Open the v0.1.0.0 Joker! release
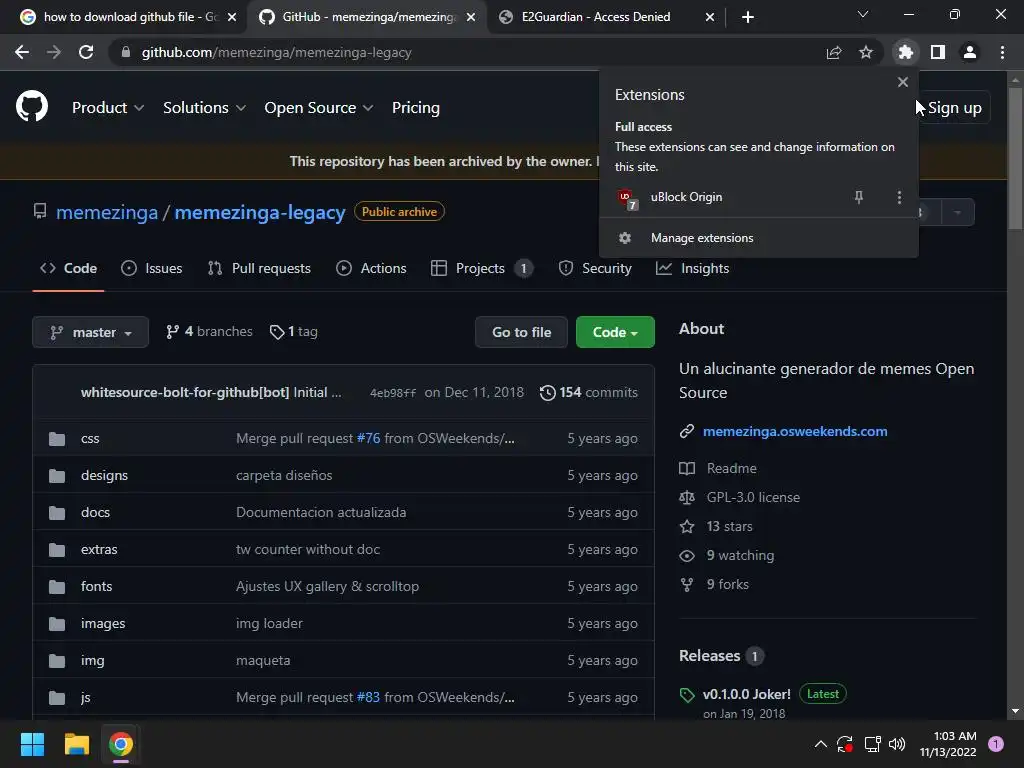The width and height of the screenshot is (1024, 768). 746,694
